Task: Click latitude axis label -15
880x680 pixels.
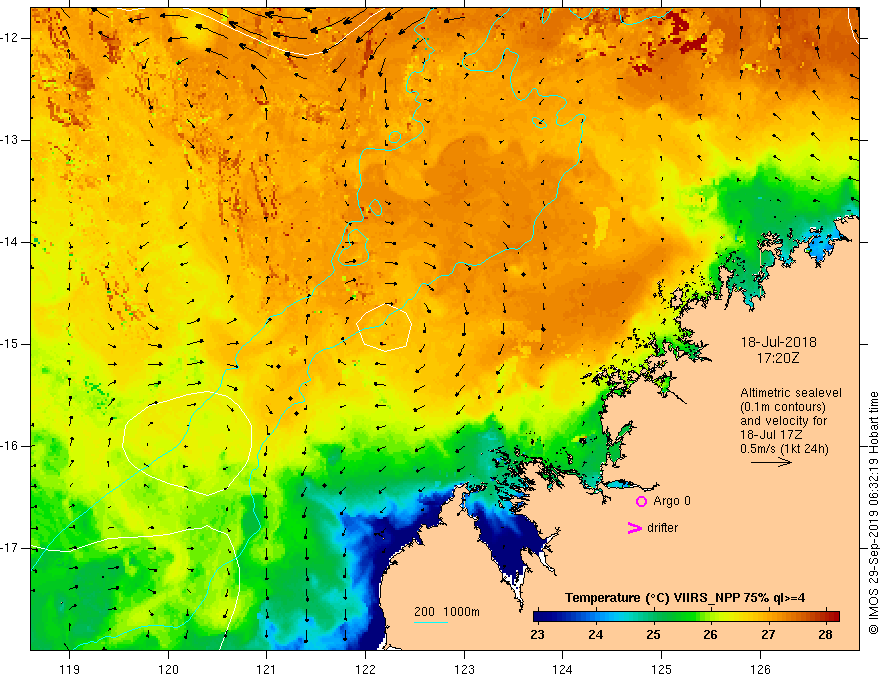Action: point(10,343)
